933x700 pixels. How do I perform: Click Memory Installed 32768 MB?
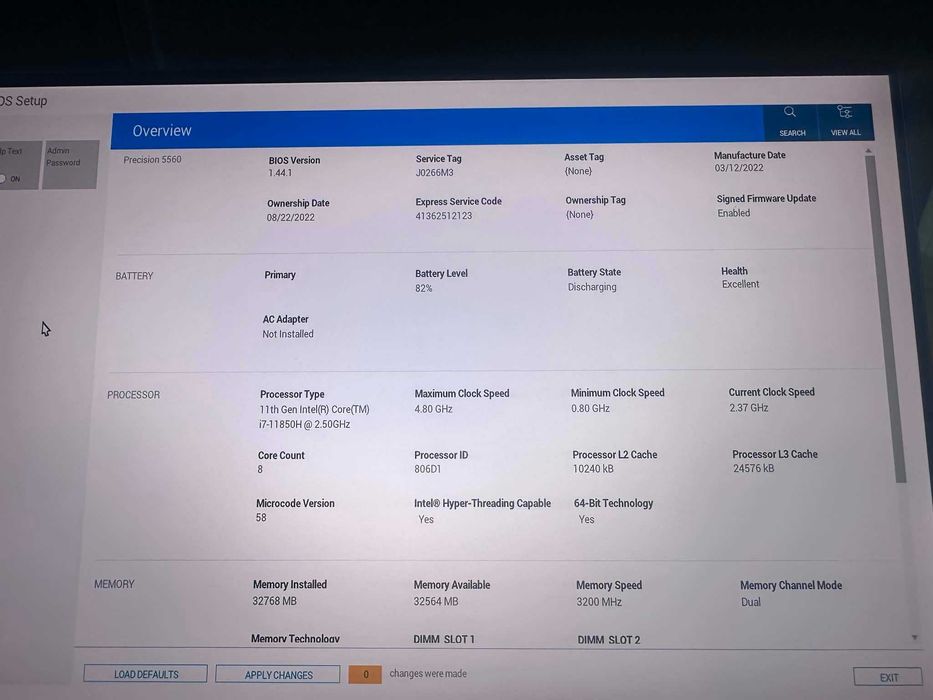(274, 601)
